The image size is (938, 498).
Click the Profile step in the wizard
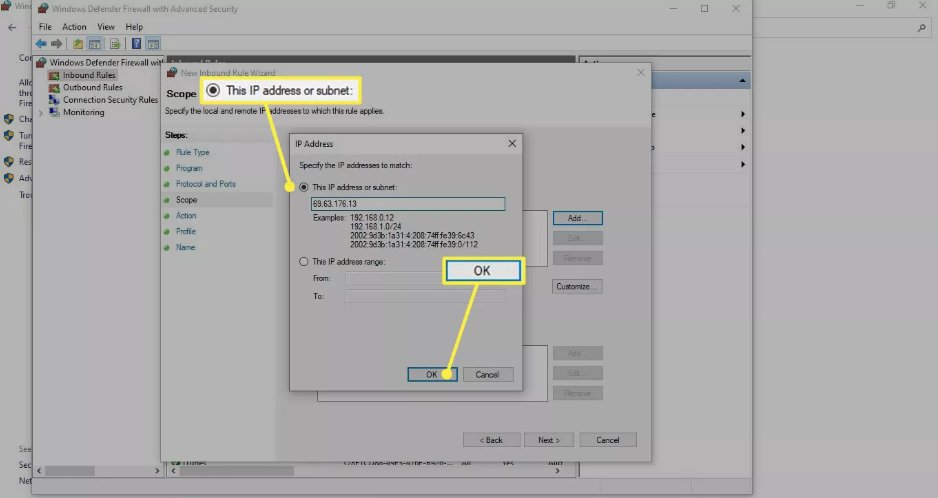(x=185, y=232)
